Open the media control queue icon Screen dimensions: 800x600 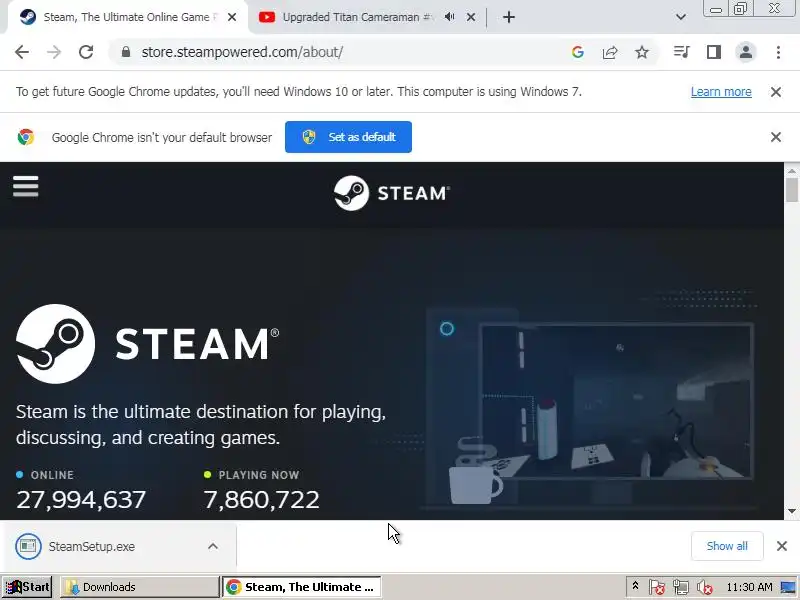coord(682,52)
